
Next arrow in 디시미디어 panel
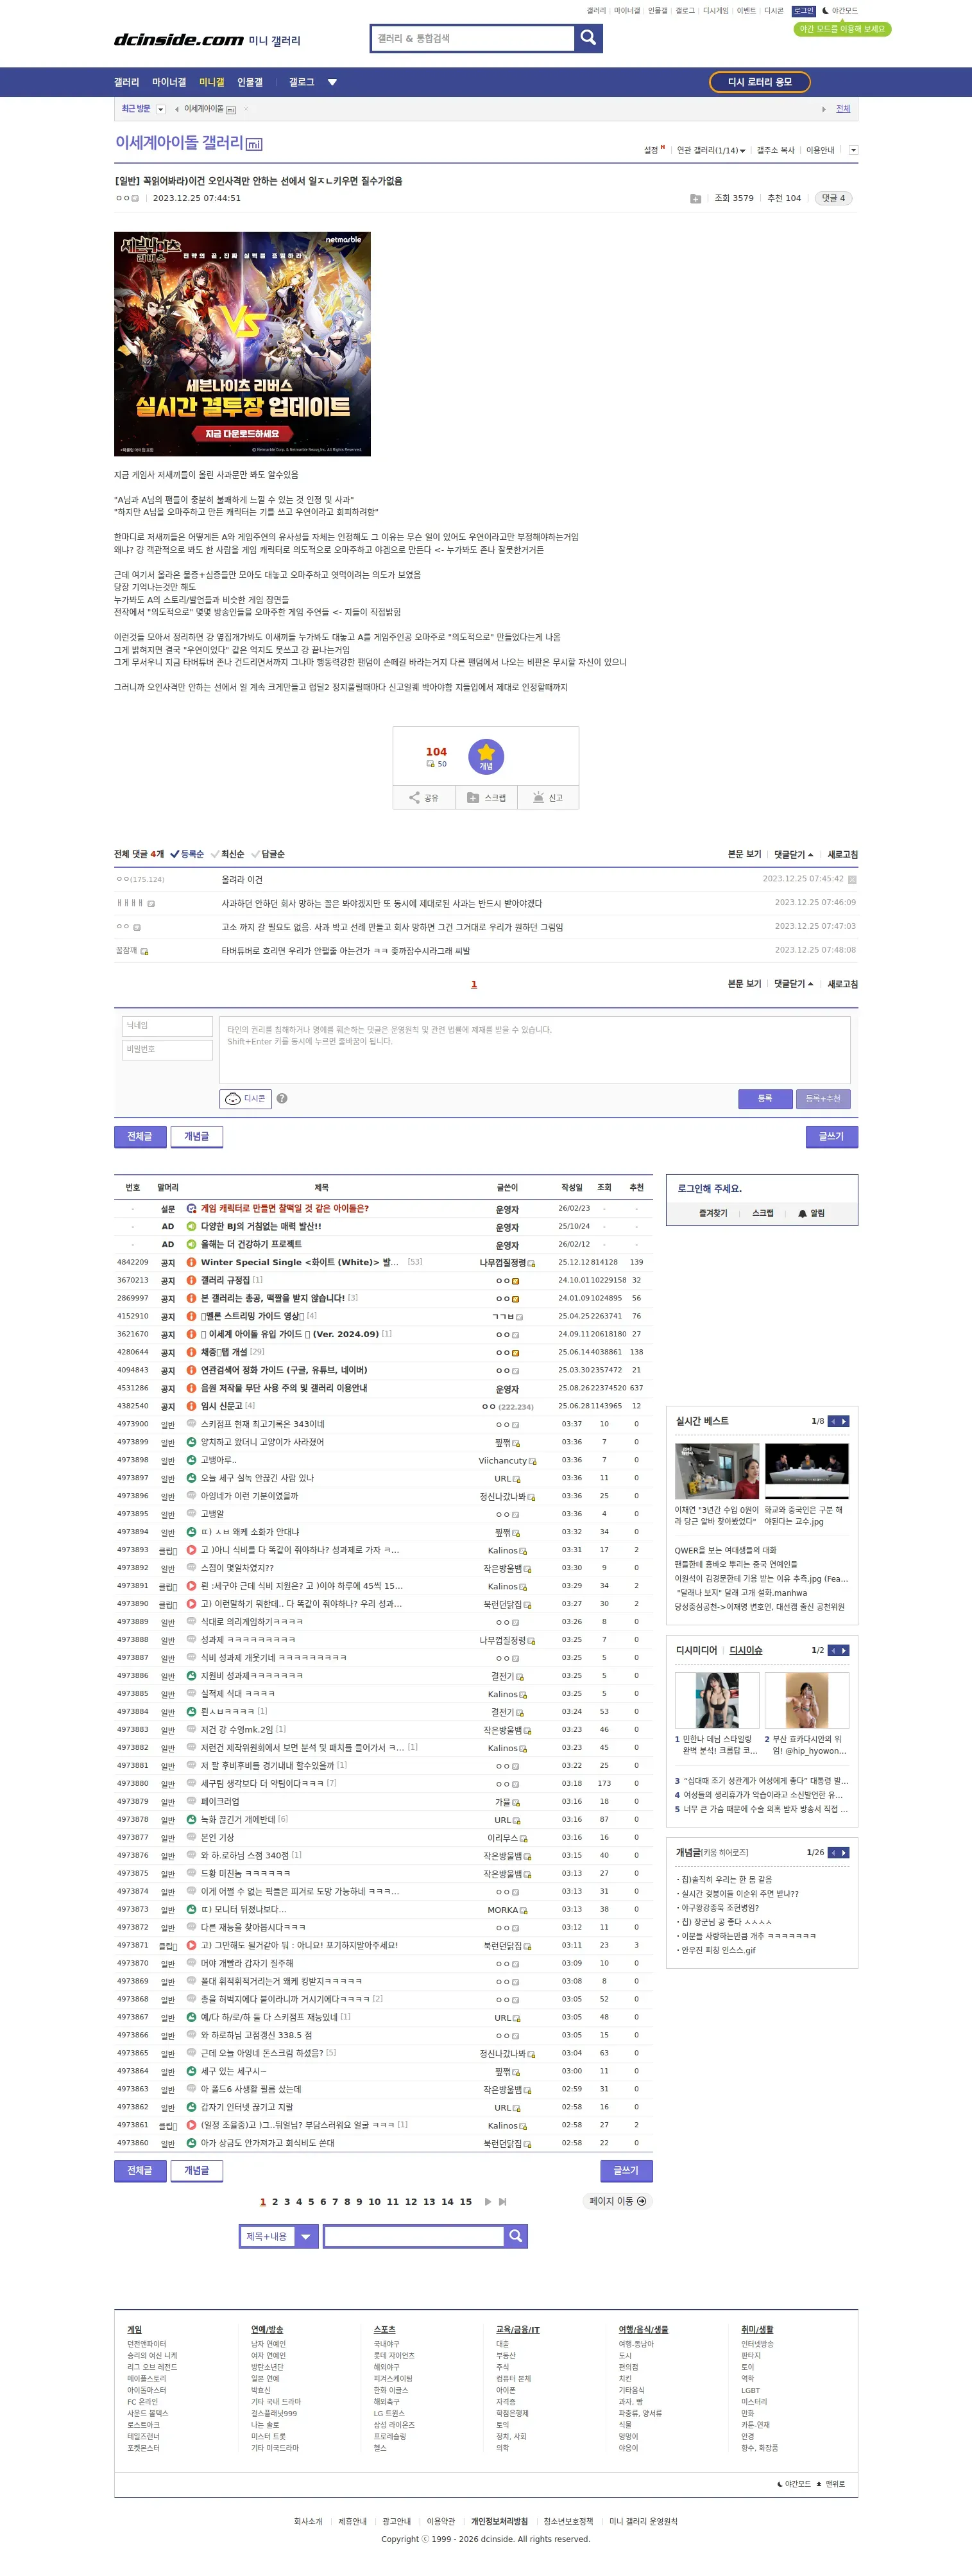844,1650
